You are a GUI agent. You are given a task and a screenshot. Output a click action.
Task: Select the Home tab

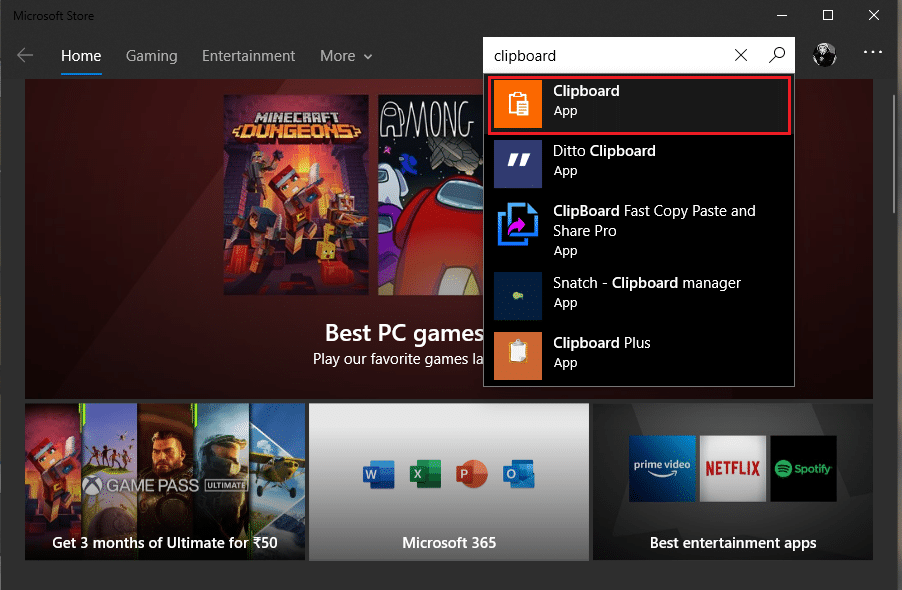click(x=81, y=56)
